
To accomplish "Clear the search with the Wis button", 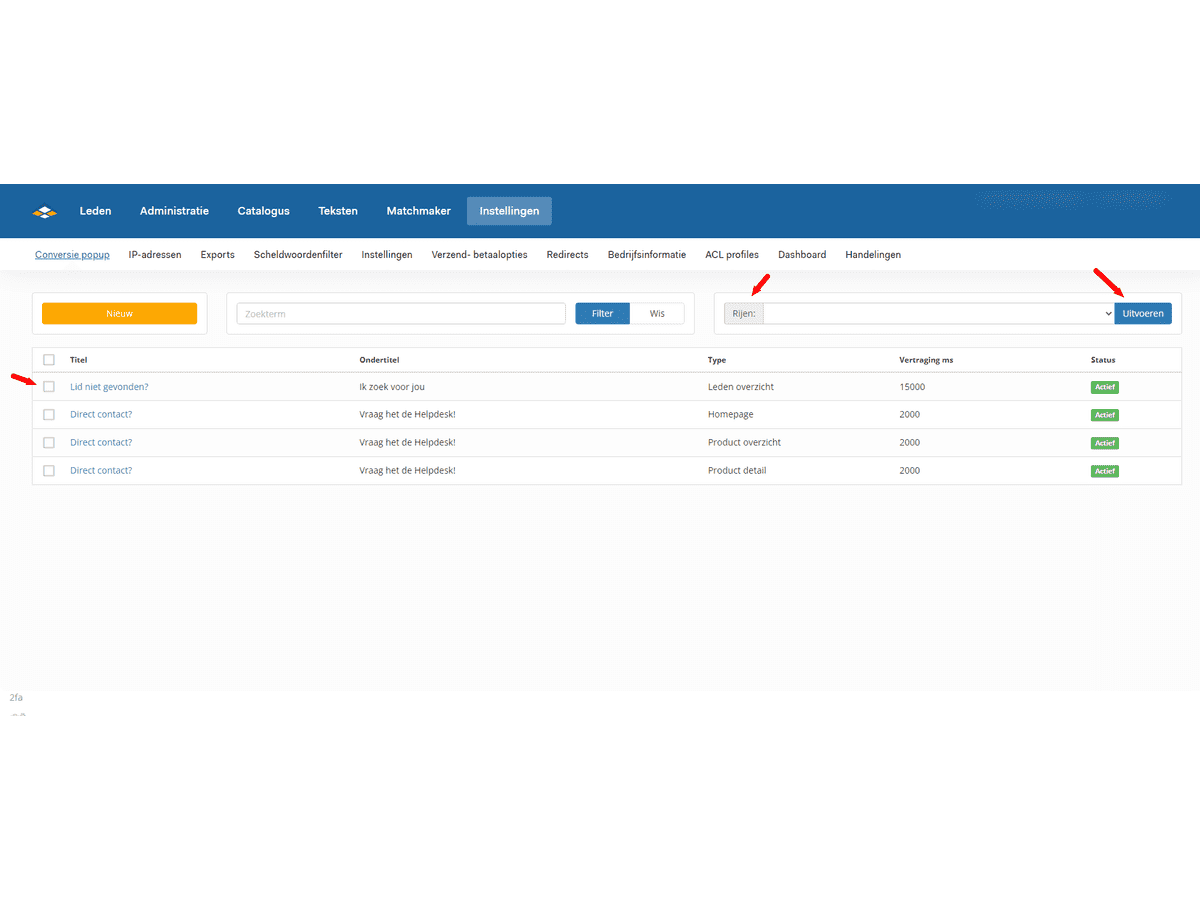I will click(x=657, y=314).
